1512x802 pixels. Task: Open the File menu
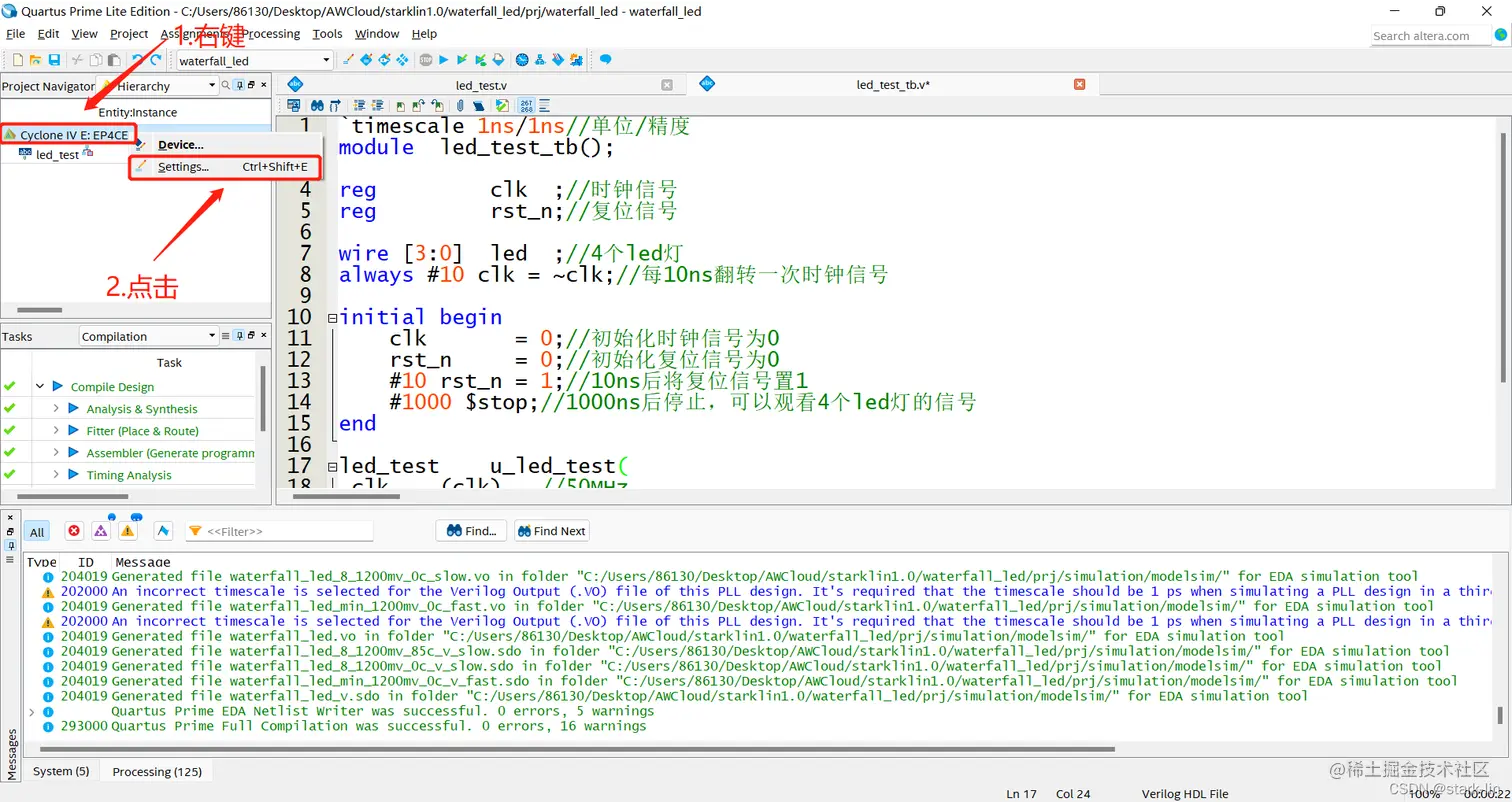pyautogui.click(x=15, y=33)
